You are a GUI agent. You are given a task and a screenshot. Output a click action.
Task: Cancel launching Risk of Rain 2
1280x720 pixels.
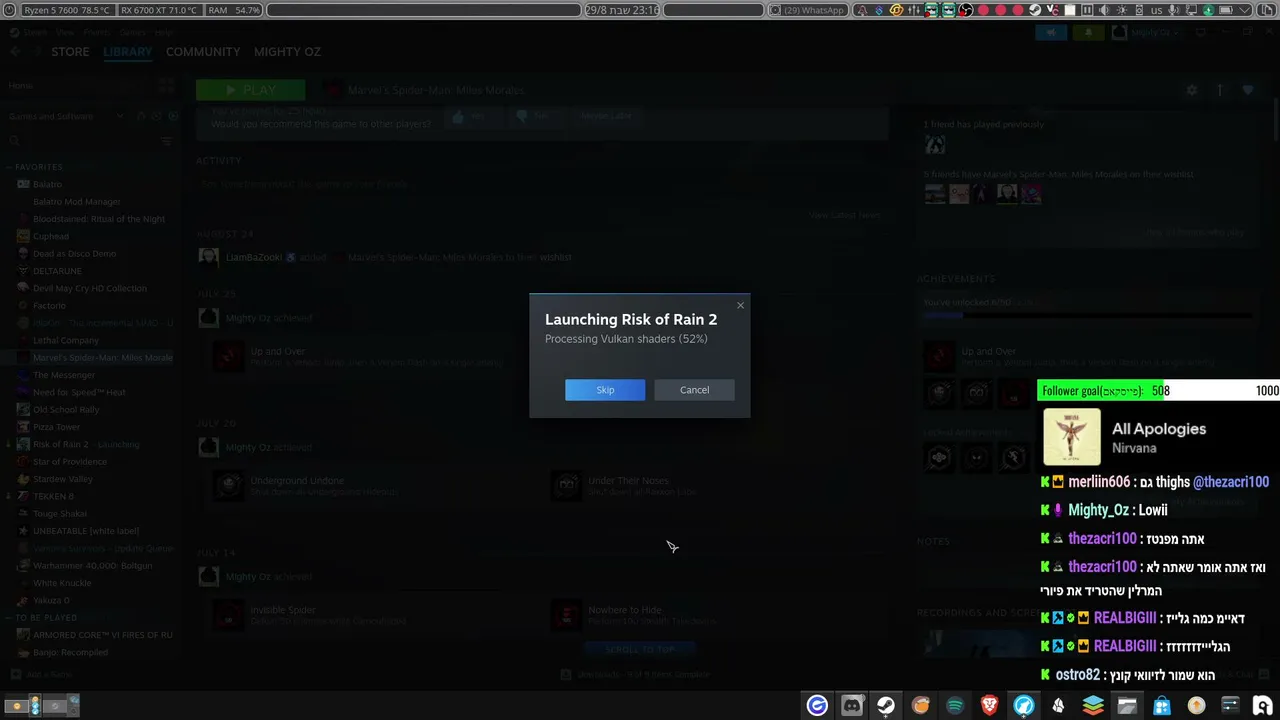click(x=694, y=390)
